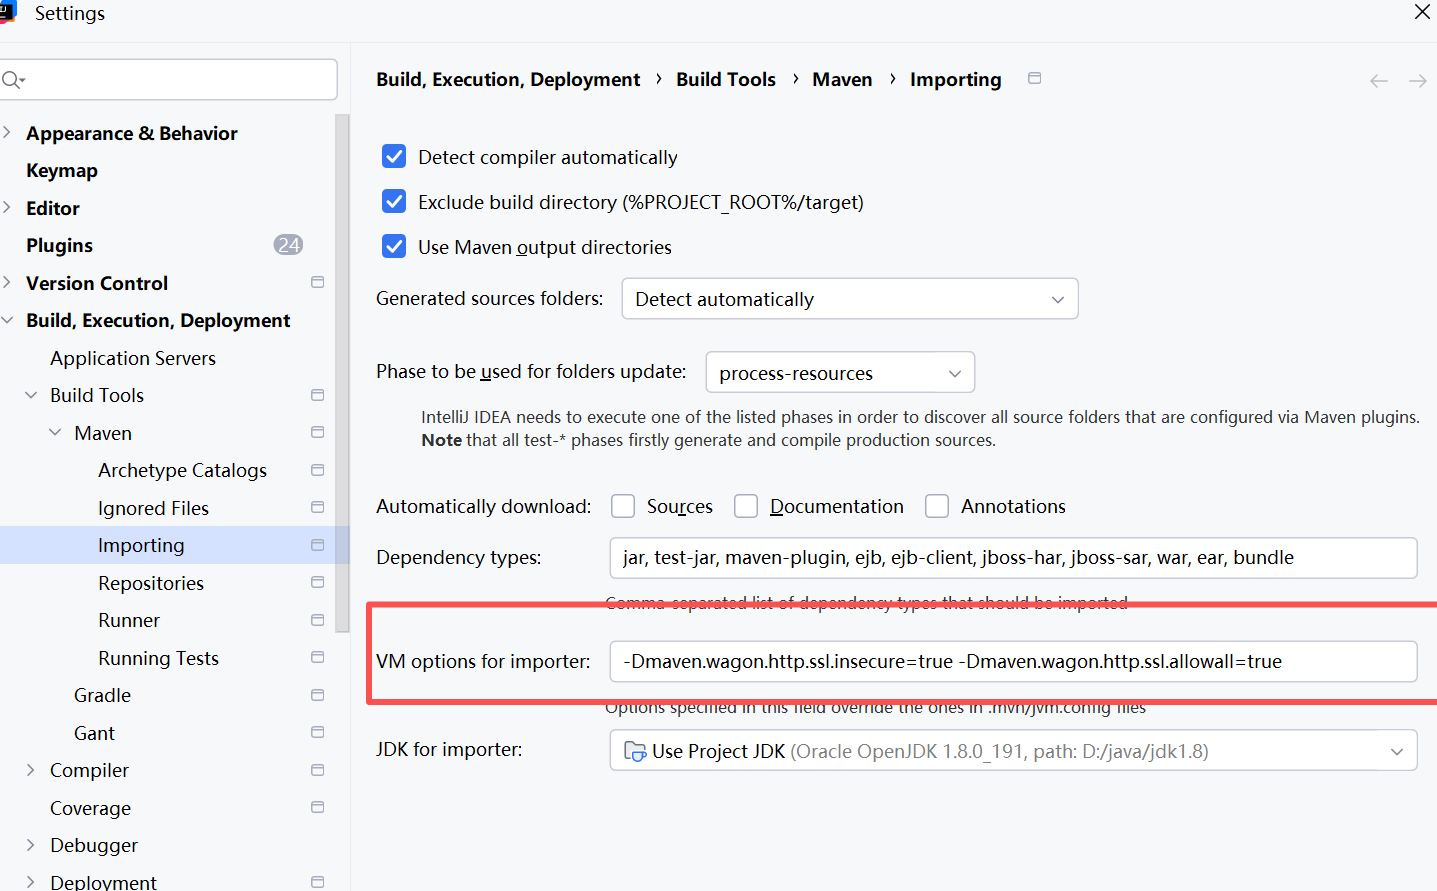Open Gant settings page
Screen dimensions: 1437x891
(x=94, y=733)
